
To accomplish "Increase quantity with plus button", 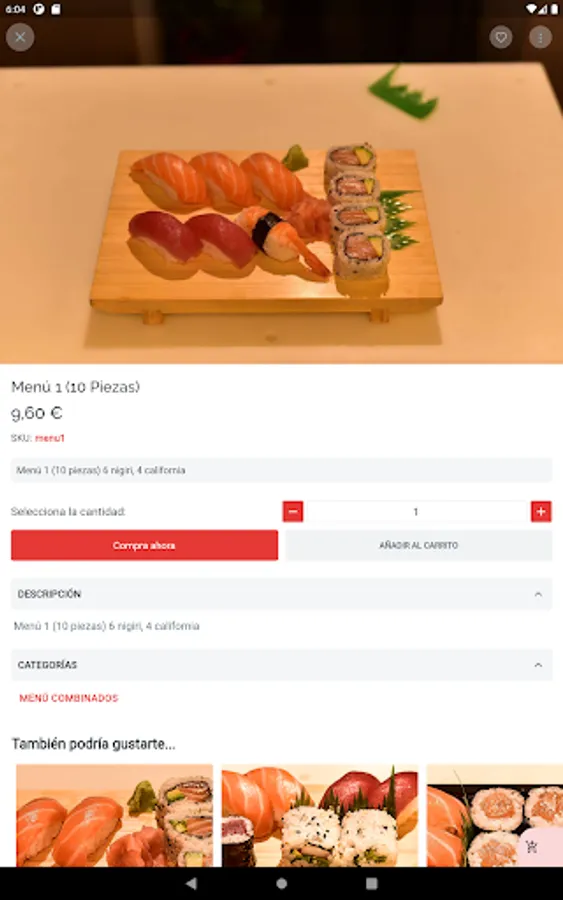I will (x=541, y=511).
